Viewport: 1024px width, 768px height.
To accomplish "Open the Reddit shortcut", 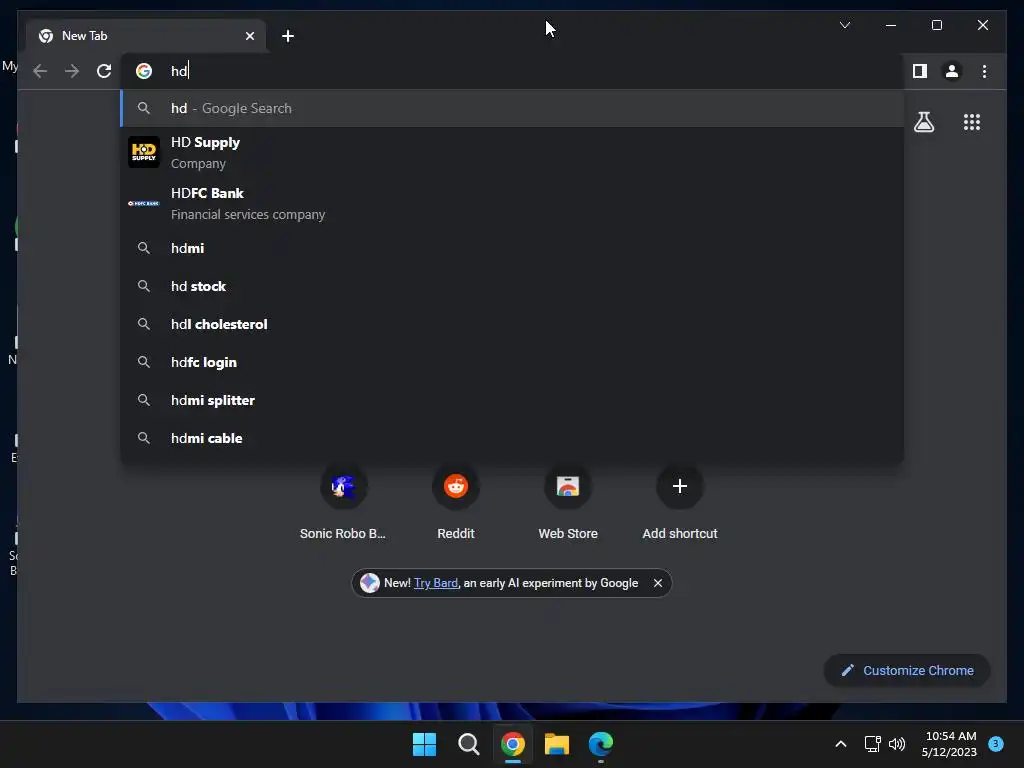I will tap(456, 502).
